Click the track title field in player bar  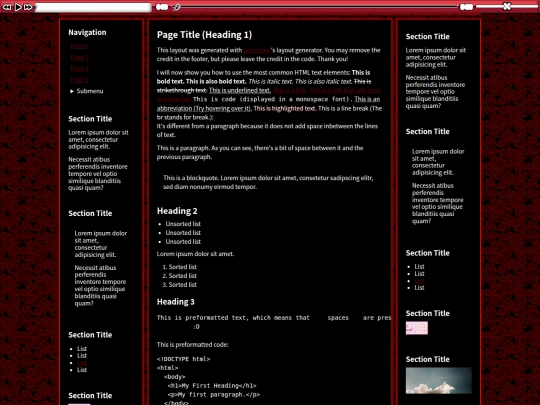click(x=93, y=7)
